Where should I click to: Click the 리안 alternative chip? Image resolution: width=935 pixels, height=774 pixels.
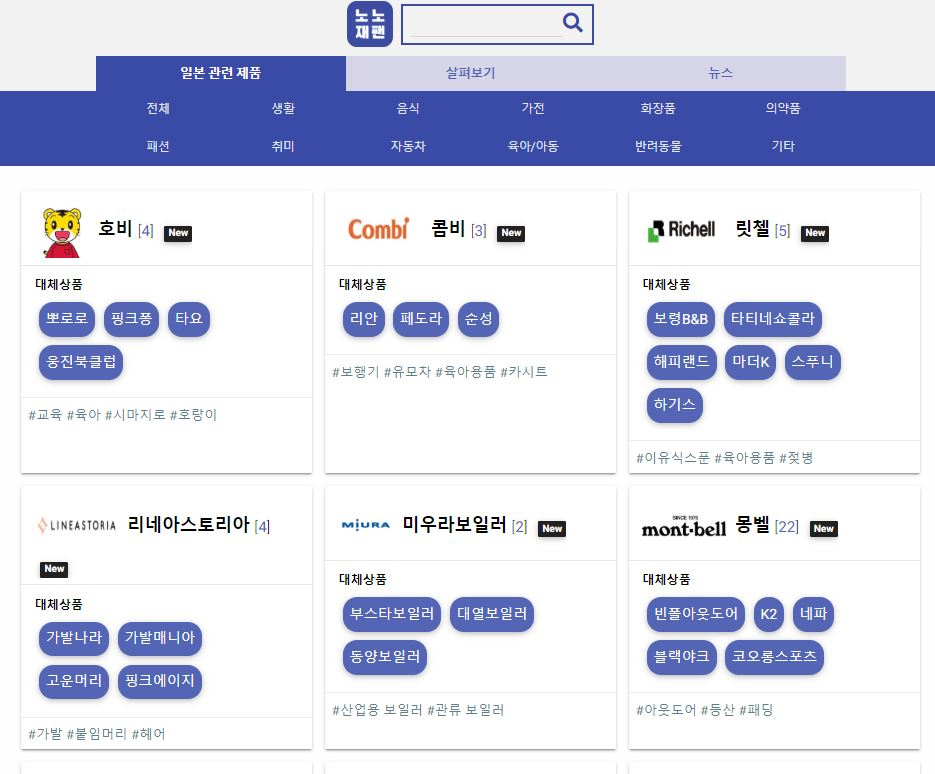(364, 318)
